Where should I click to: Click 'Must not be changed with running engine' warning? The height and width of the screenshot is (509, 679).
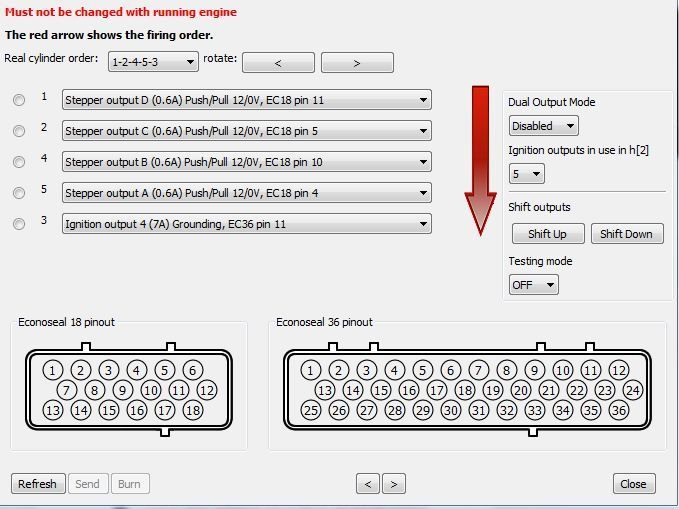(x=121, y=12)
